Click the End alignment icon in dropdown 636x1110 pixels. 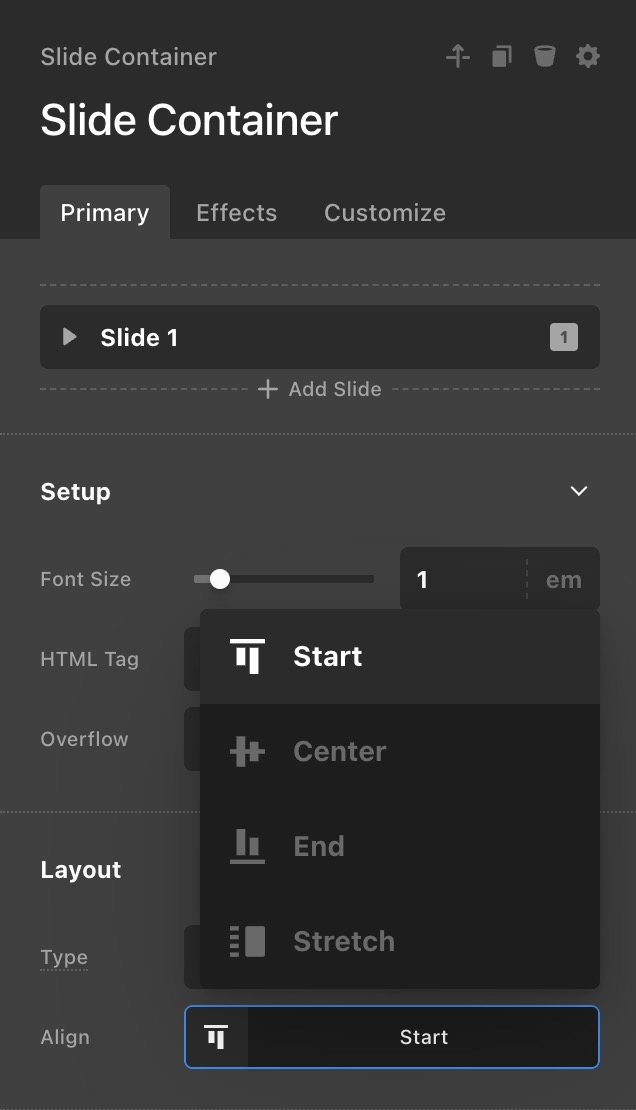tap(247, 846)
